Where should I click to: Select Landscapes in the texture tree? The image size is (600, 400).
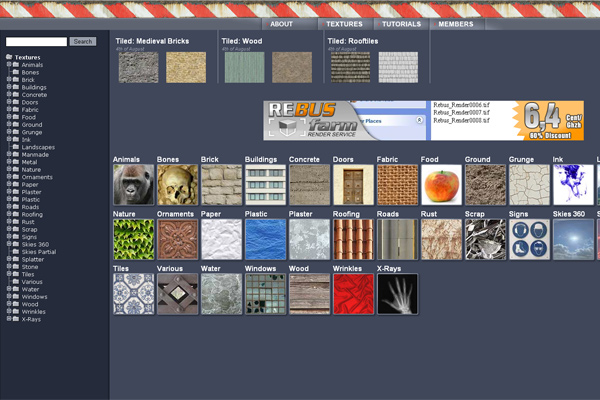pyautogui.click(x=38, y=147)
